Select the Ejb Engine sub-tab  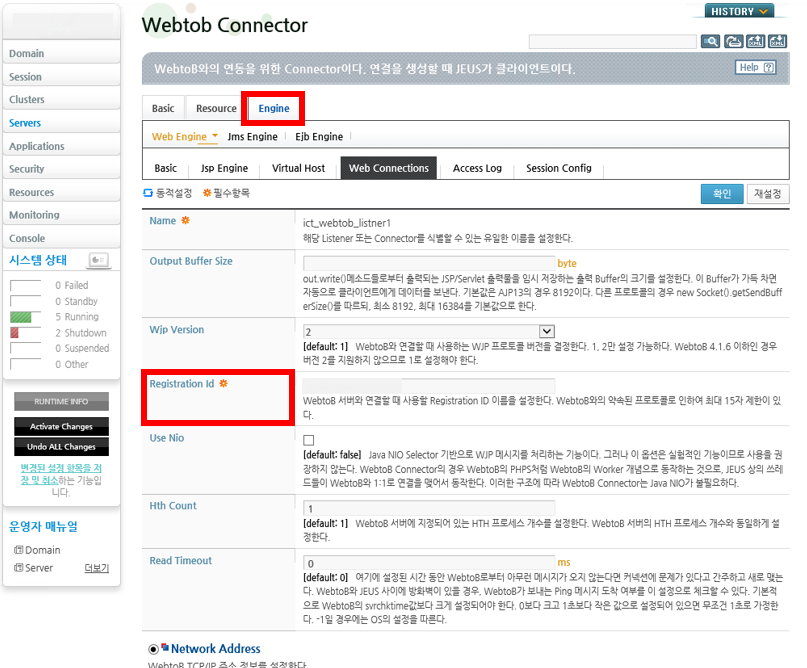(x=319, y=136)
